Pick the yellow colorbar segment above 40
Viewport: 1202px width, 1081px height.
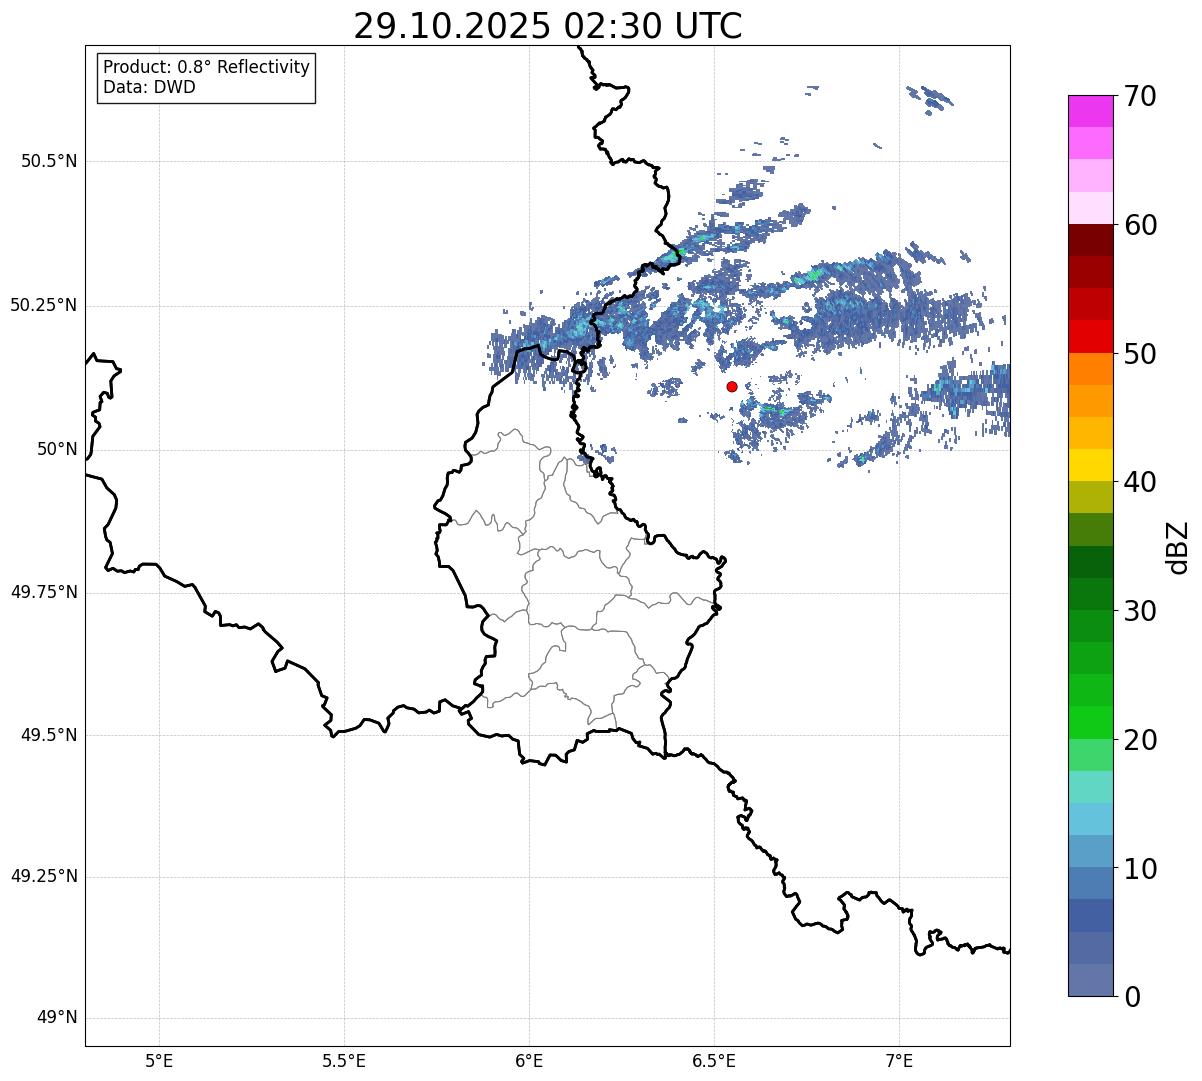point(1090,465)
